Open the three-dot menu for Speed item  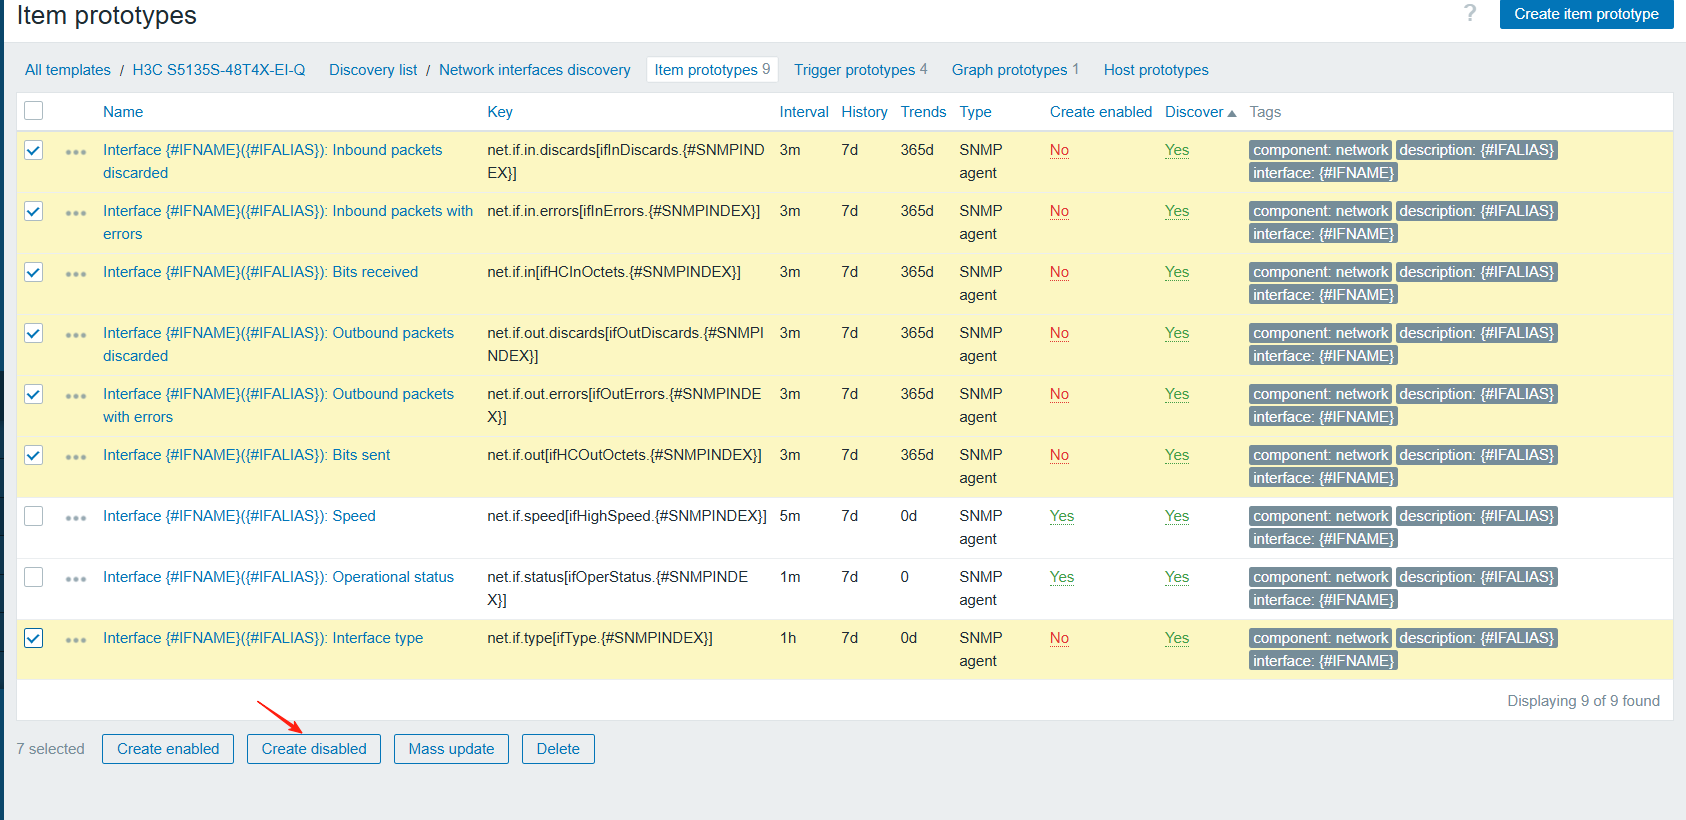coord(76,517)
